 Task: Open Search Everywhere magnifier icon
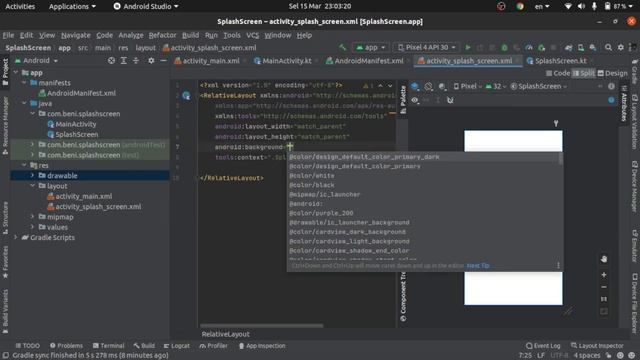click(x=608, y=47)
